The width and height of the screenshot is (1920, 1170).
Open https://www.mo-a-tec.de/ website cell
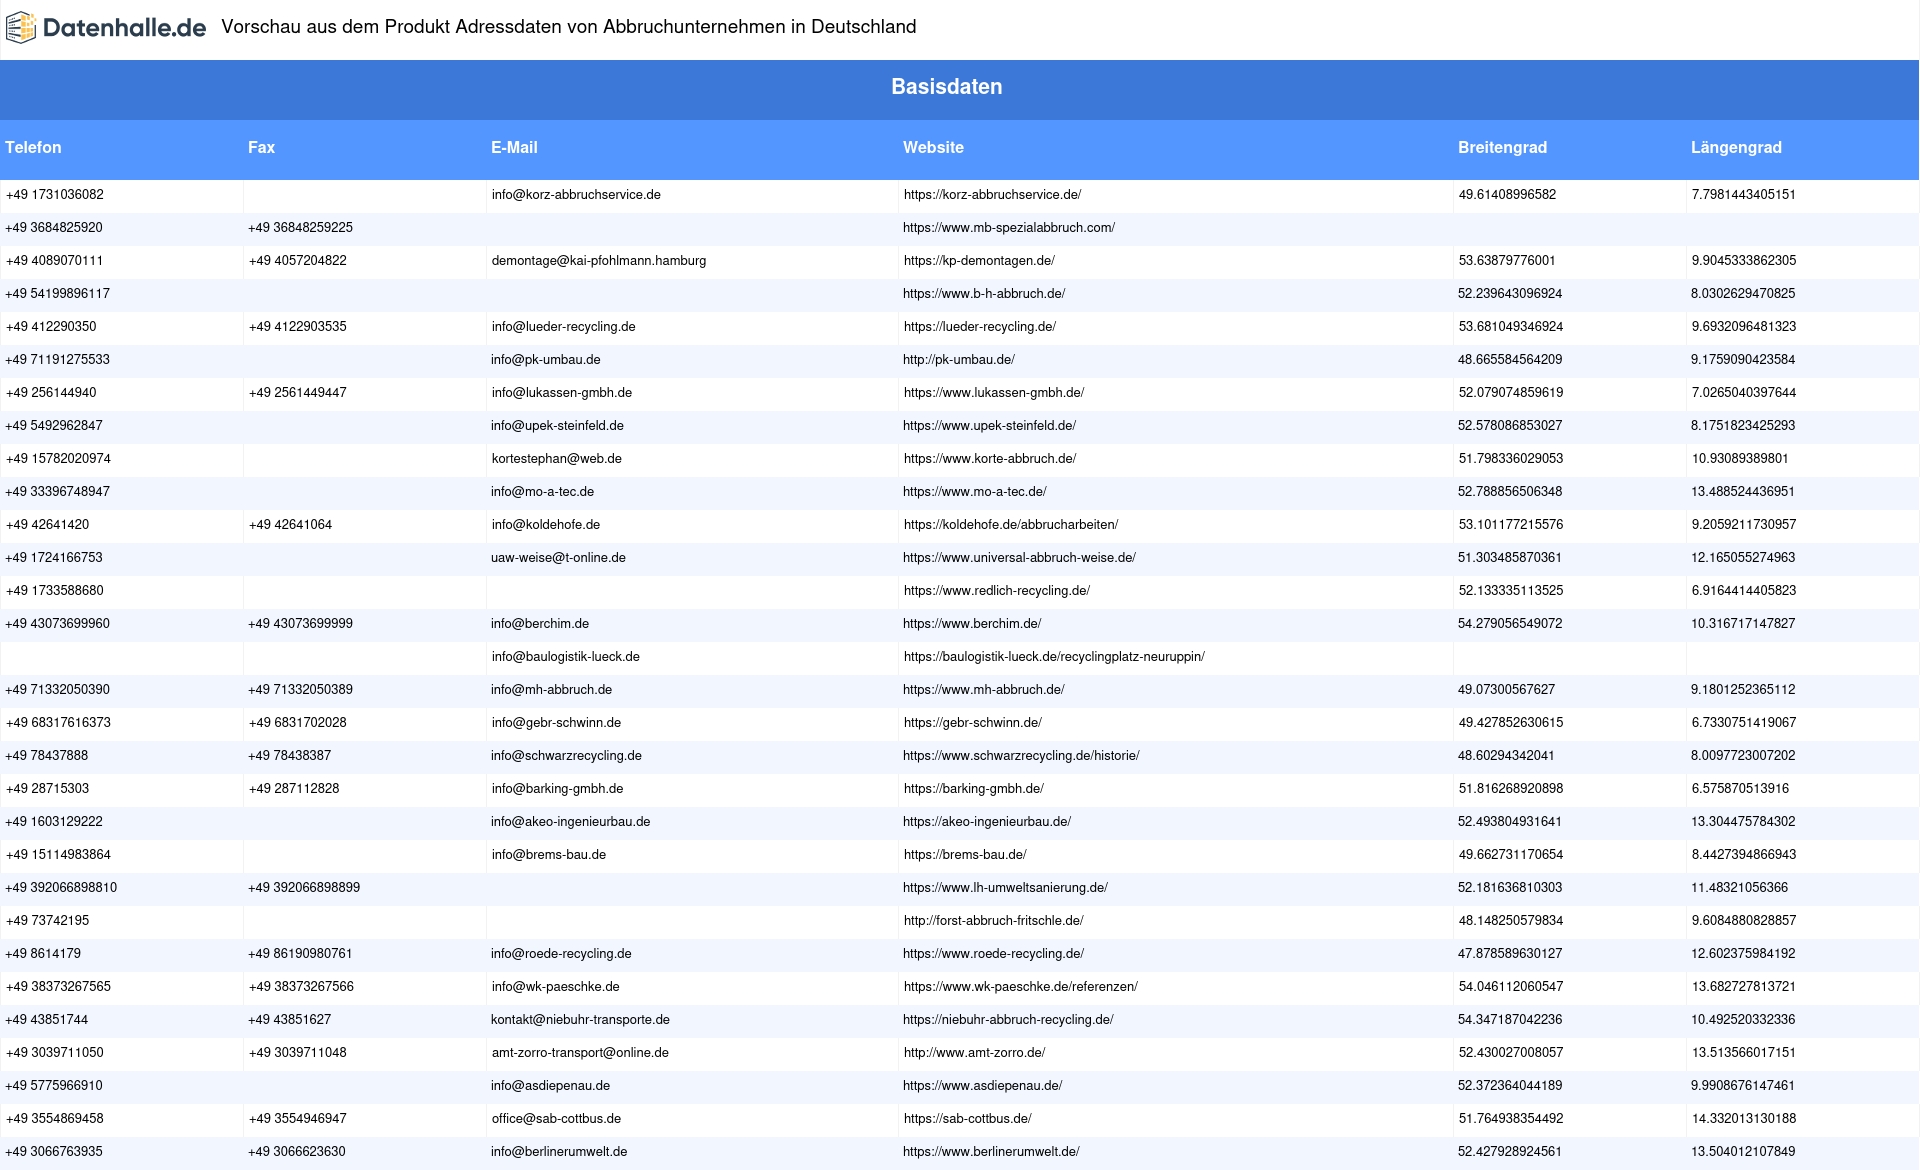coord(975,492)
